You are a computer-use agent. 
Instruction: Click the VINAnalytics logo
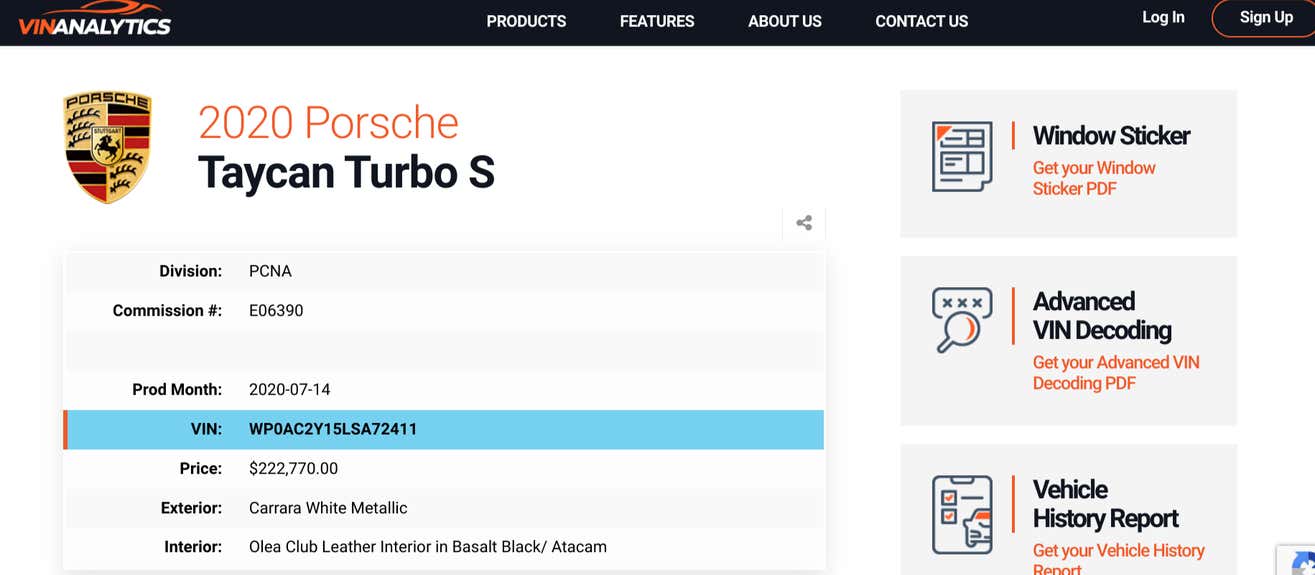click(x=94, y=22)
